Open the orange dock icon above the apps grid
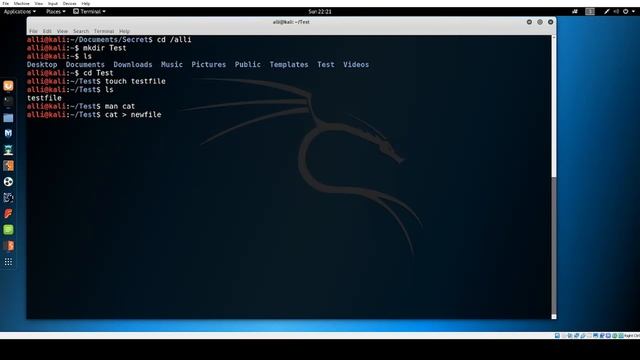The height and width of the screenshot is (360, 640). coord(8,246)
